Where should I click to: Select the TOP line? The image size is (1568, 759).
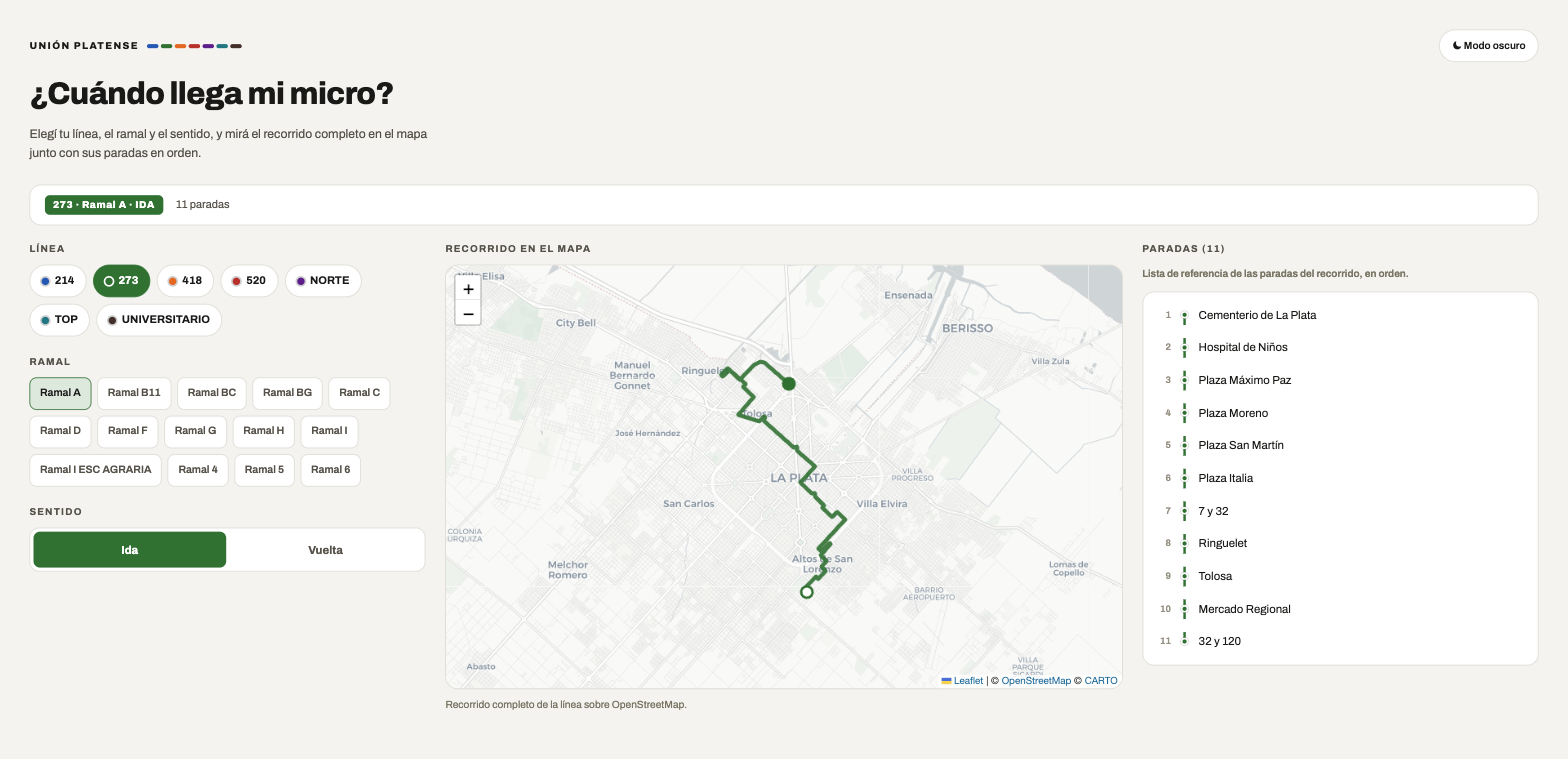coord(60,320)
